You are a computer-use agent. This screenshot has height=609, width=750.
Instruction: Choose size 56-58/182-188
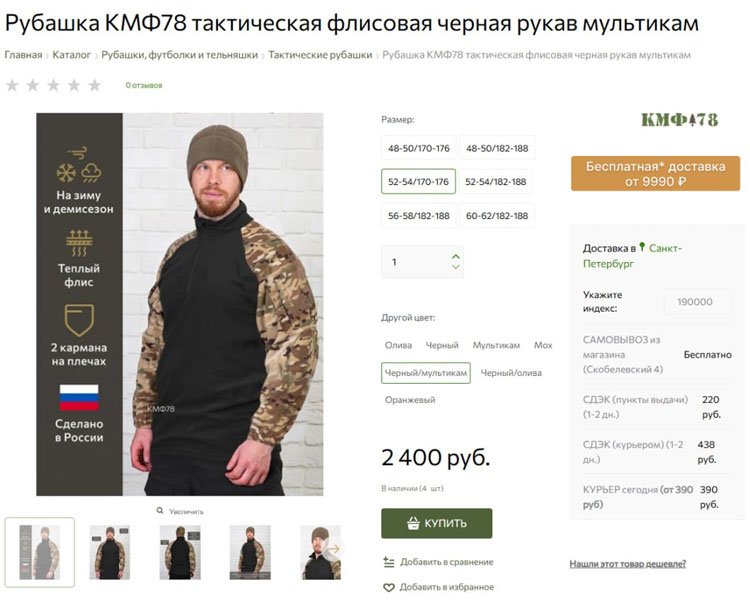(x=419, y=216)
